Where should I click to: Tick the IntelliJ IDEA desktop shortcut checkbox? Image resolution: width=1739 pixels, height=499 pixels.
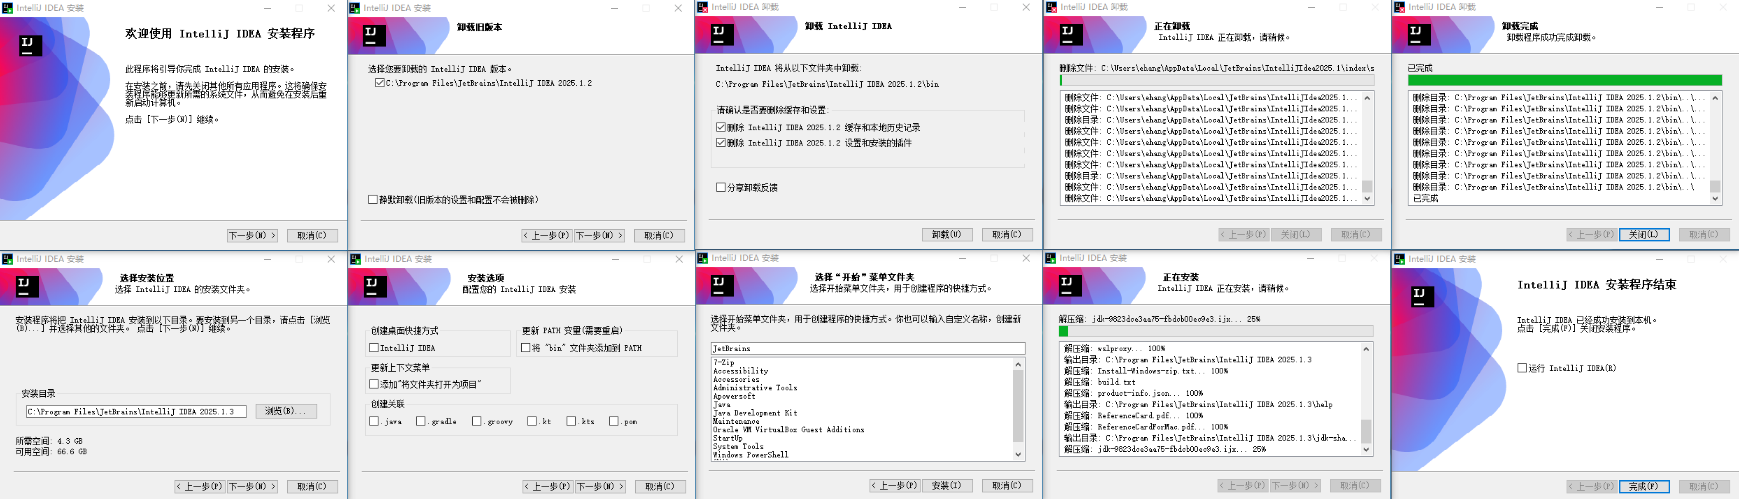374,348
